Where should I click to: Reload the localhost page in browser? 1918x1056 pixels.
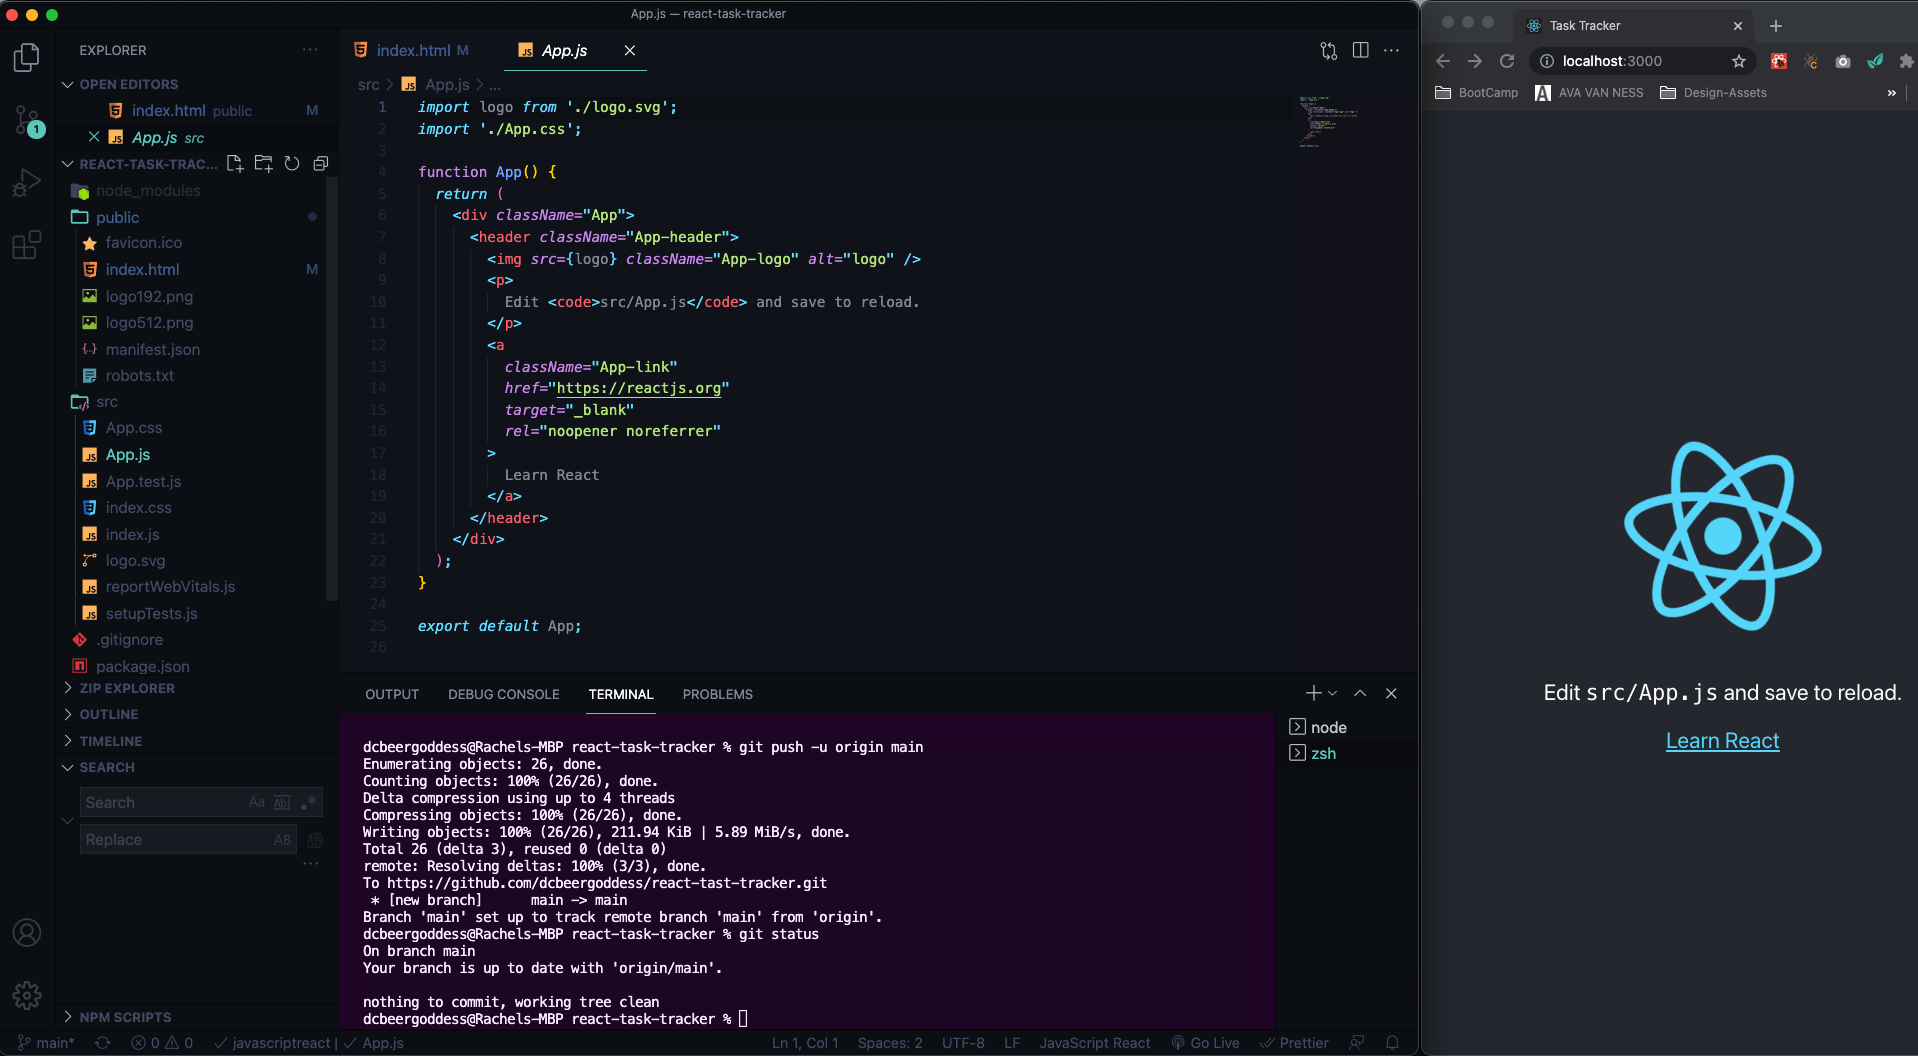coord(1507,61)
